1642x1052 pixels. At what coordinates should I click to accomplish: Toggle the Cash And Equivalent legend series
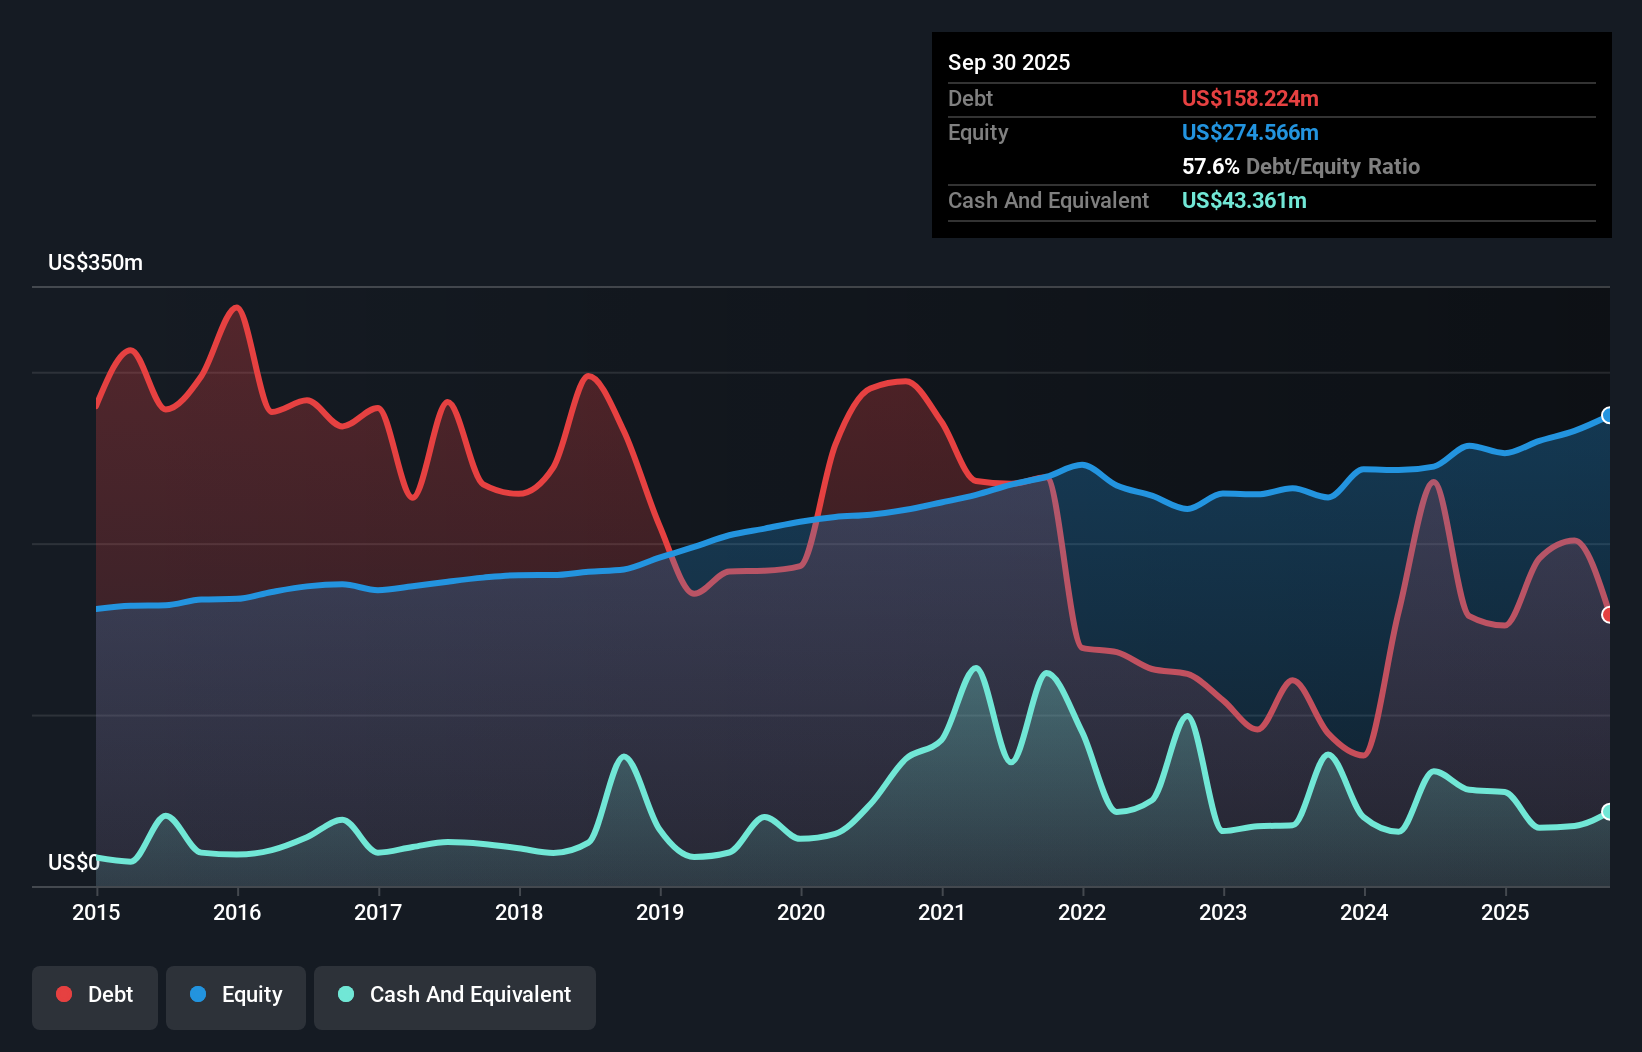point(455,997)
